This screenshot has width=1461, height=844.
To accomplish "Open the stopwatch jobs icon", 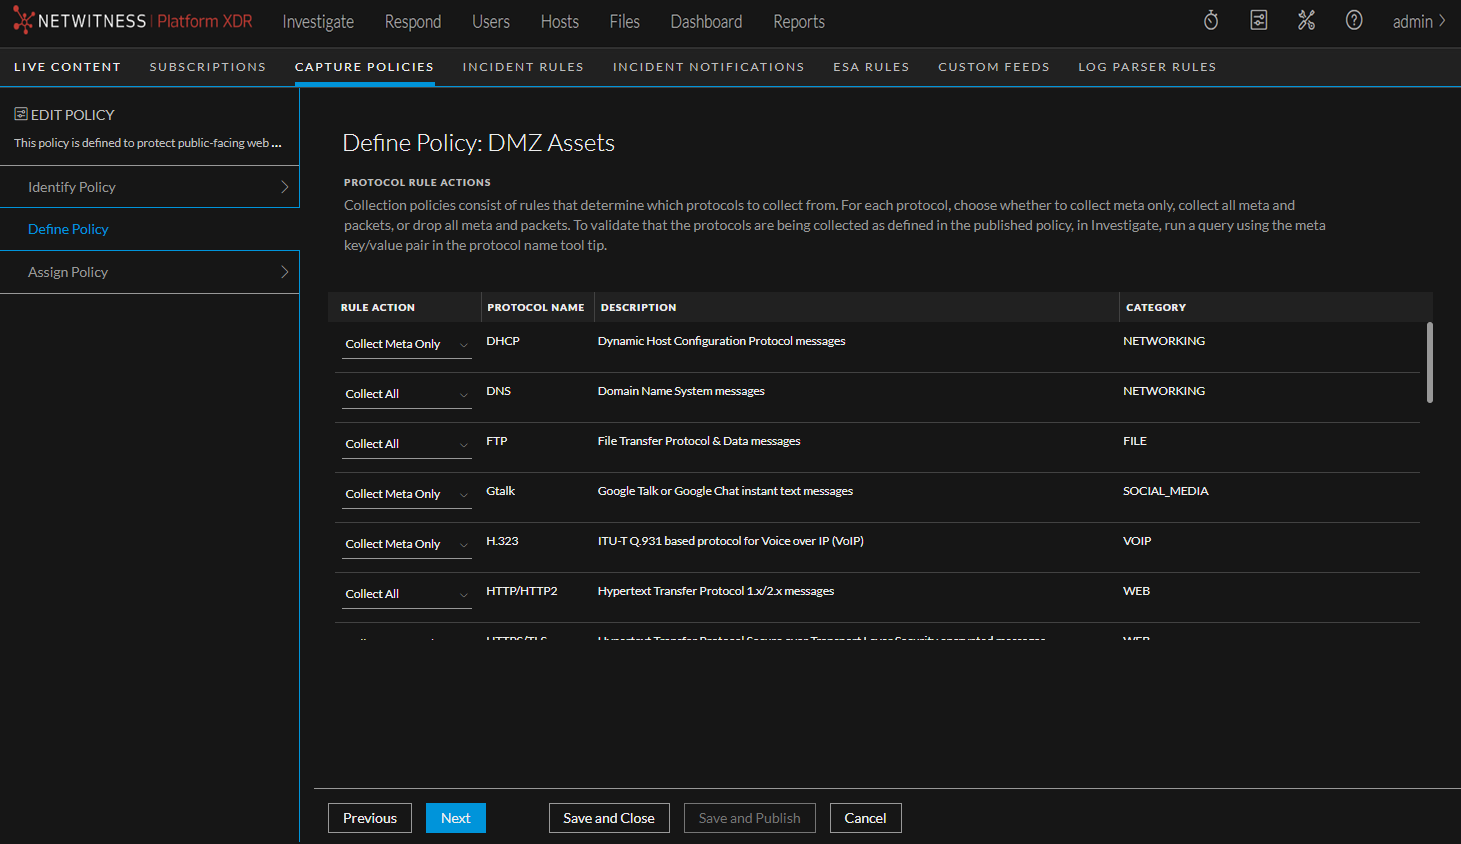I will [1211, 21].
